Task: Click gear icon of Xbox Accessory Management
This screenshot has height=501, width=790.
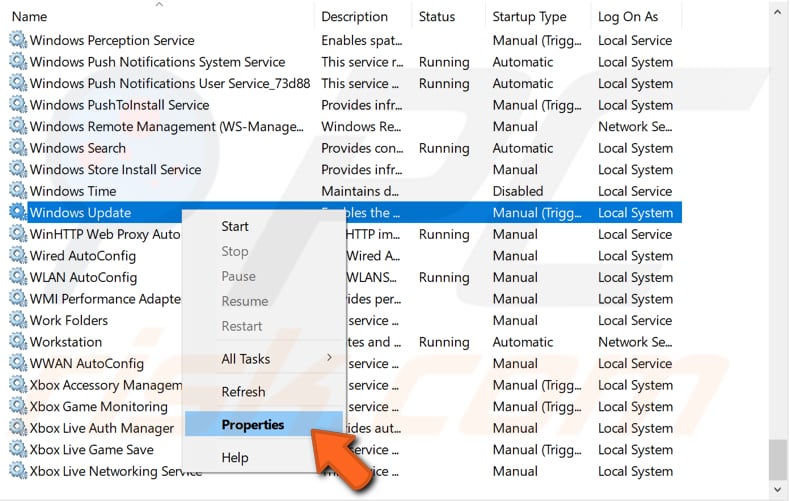Action: 18,385
